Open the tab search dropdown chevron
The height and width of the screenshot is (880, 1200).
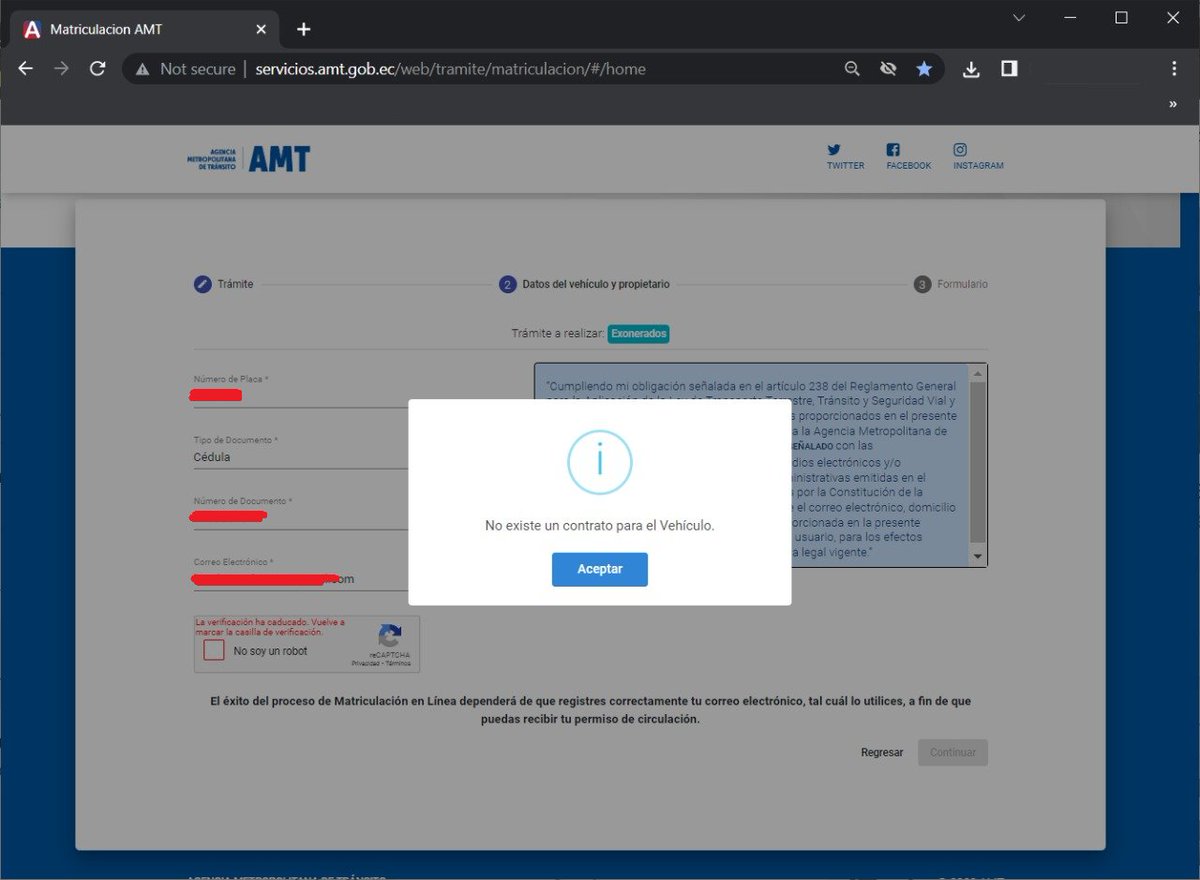coord(1019,18)
